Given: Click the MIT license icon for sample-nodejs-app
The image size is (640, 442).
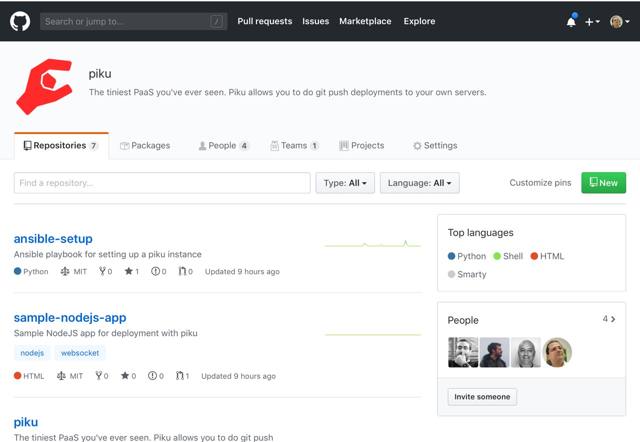Looking at the screenshot, I should click(62, 376).
